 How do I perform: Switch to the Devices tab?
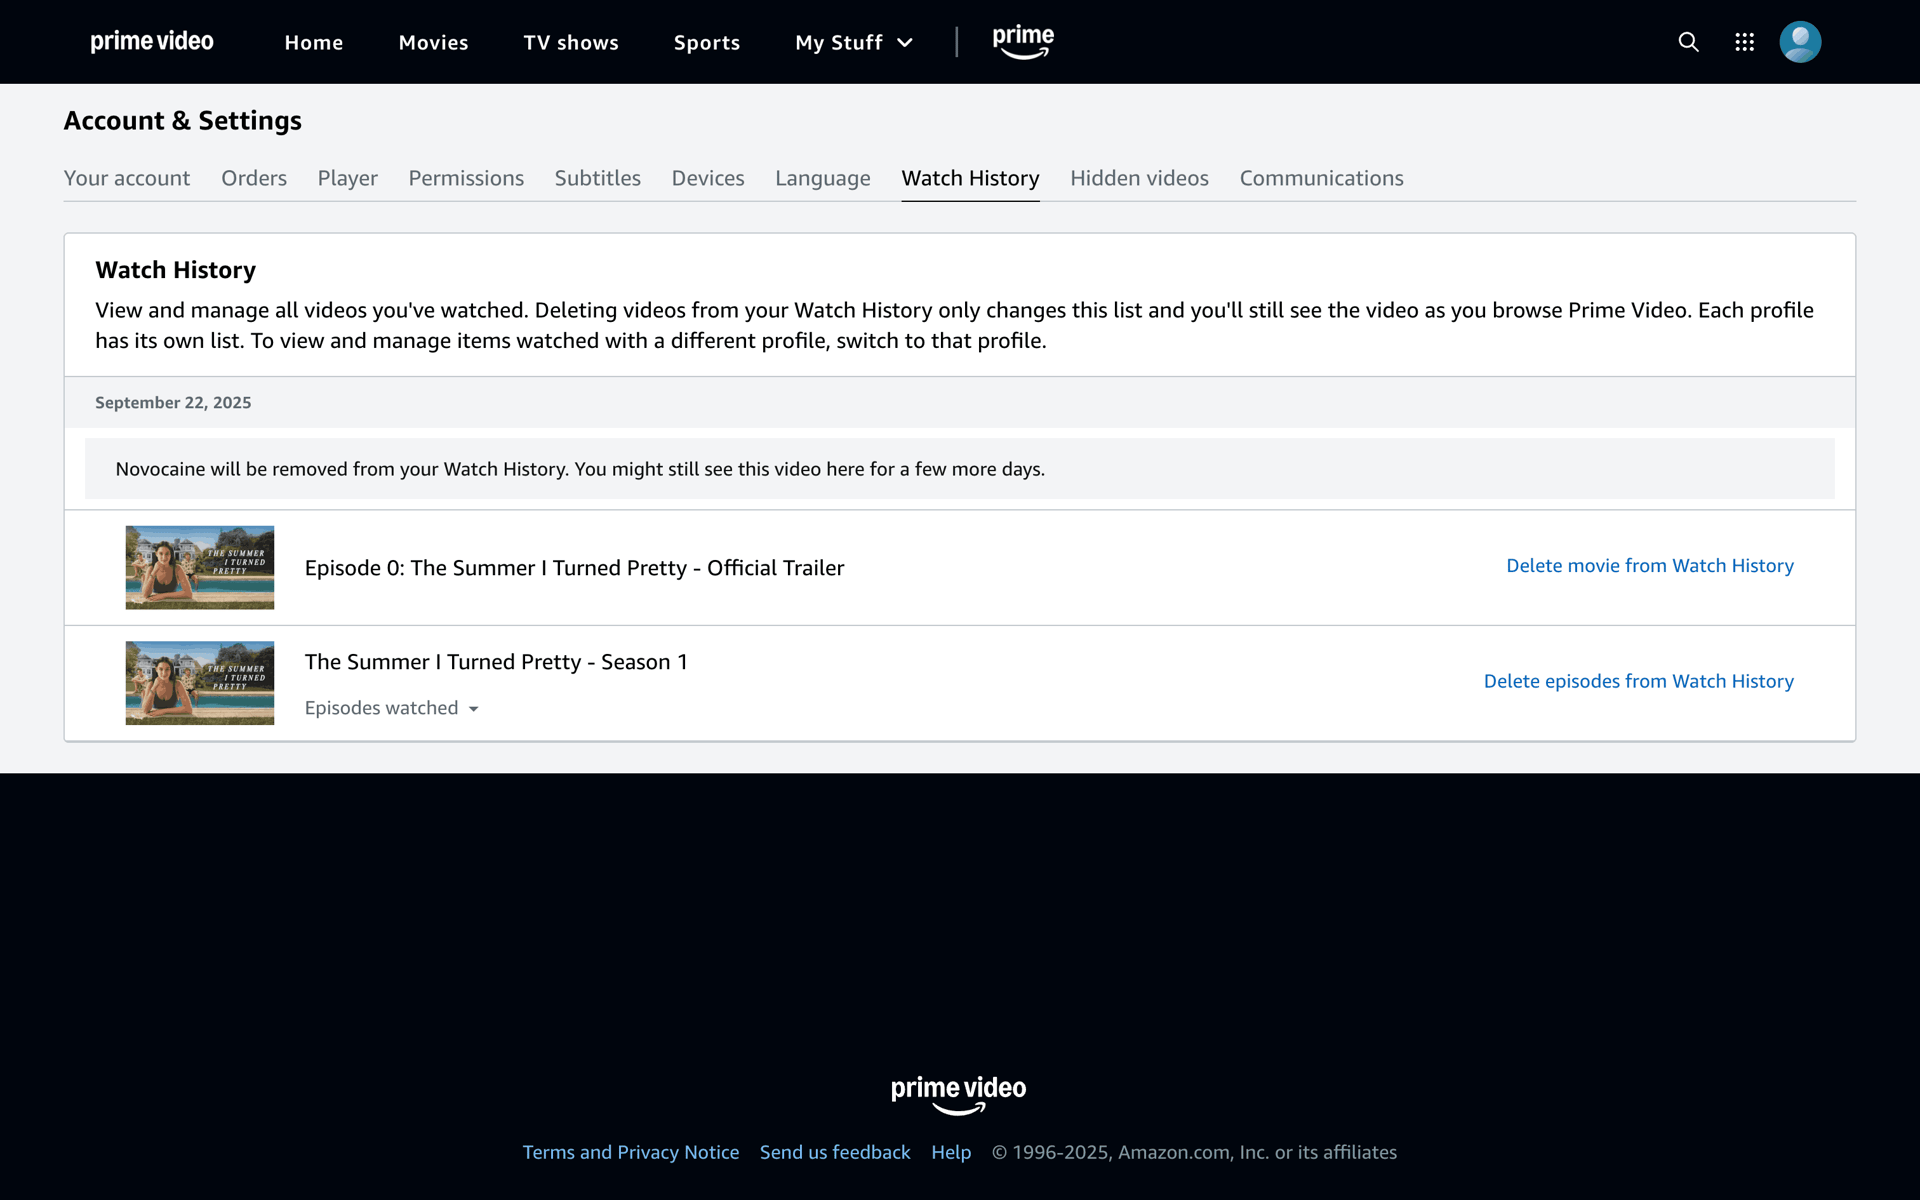click(x=708, y=178)
